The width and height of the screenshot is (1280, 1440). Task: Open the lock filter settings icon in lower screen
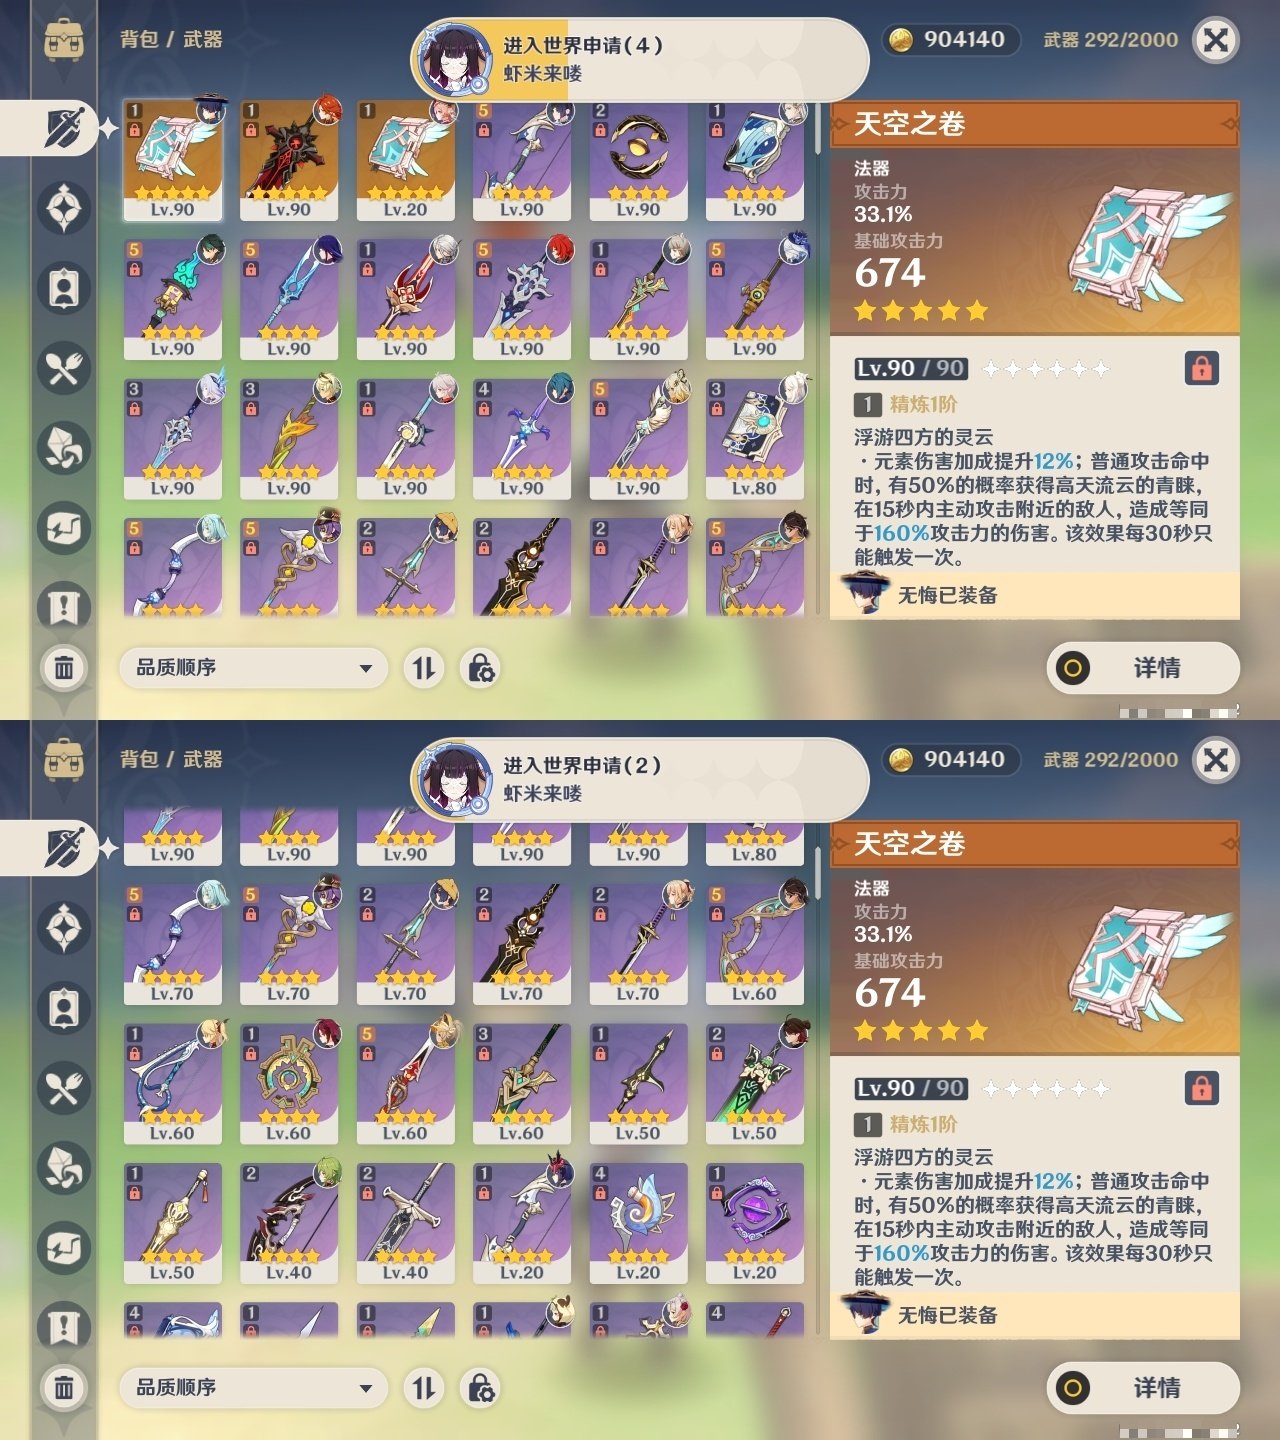(x=481, y=1388)
